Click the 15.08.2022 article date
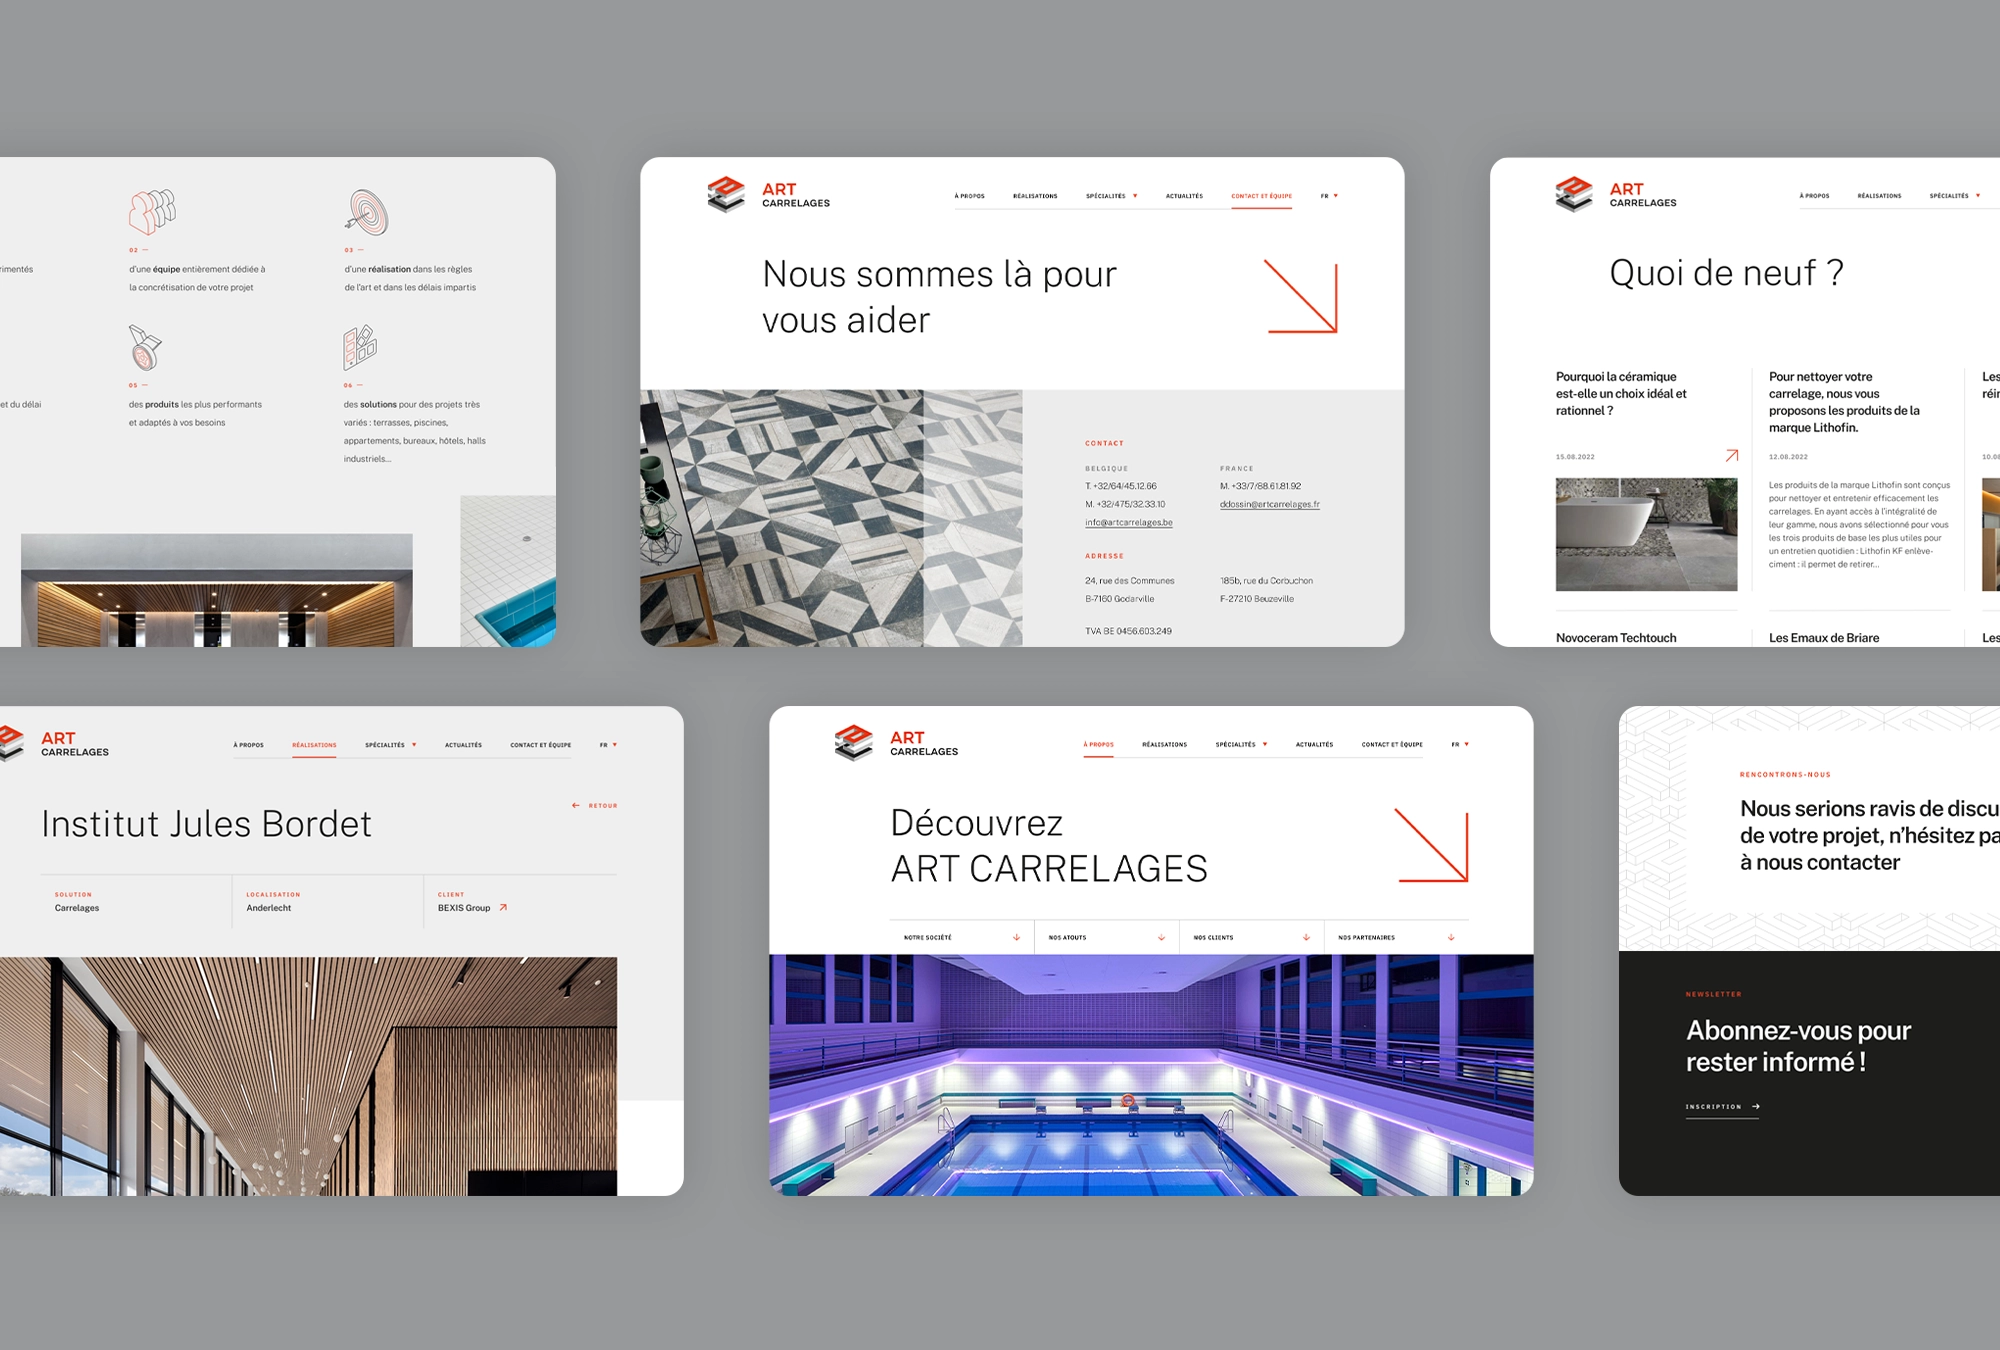 click(x=1575, y=457)
